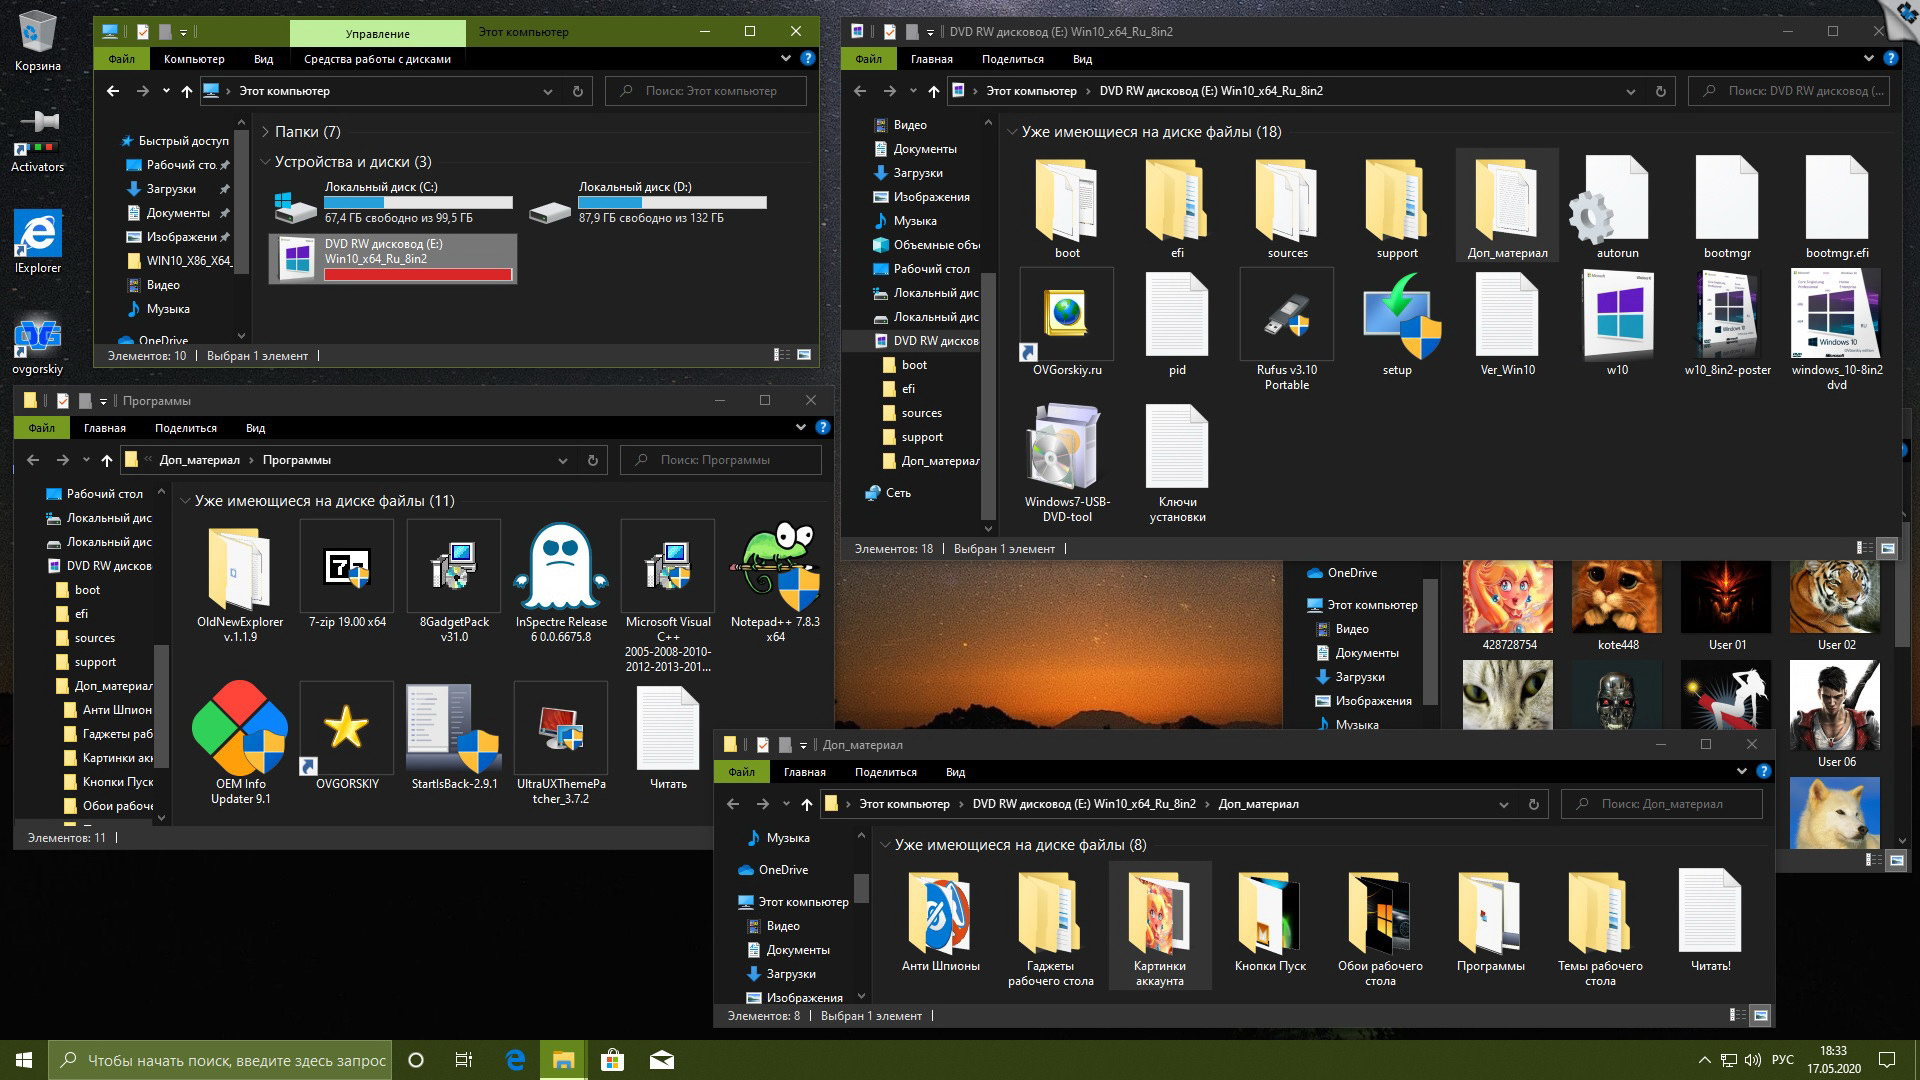This screenshot has width=1920, height=1080.
Task: Switch Этот компьютер window to details view
Action: tap(782, 355)
